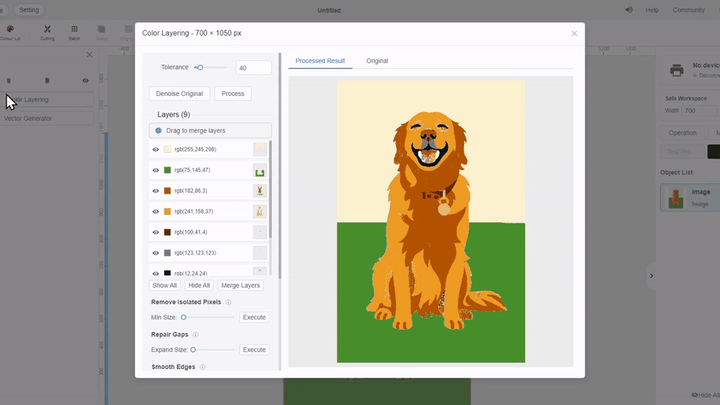Select Vector Generator in left panel
720x405 pixels.
coord(47,118)
